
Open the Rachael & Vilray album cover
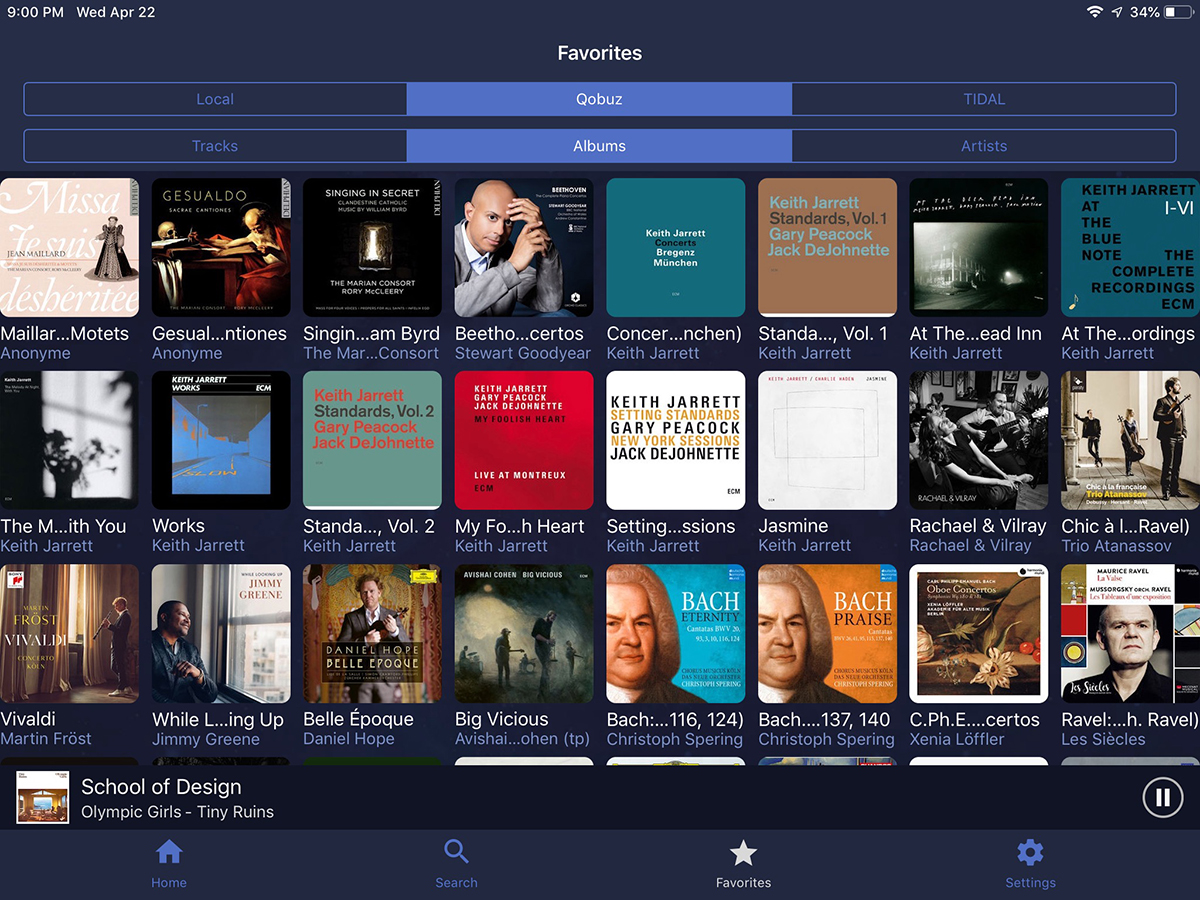pos(979,440)
